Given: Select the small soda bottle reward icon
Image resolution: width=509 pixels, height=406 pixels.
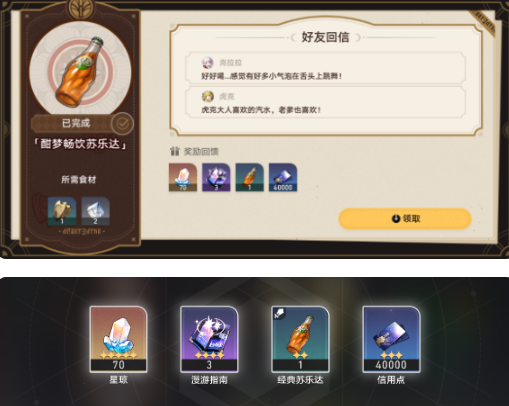Looking at the screenshot, I should pos(249,177).
